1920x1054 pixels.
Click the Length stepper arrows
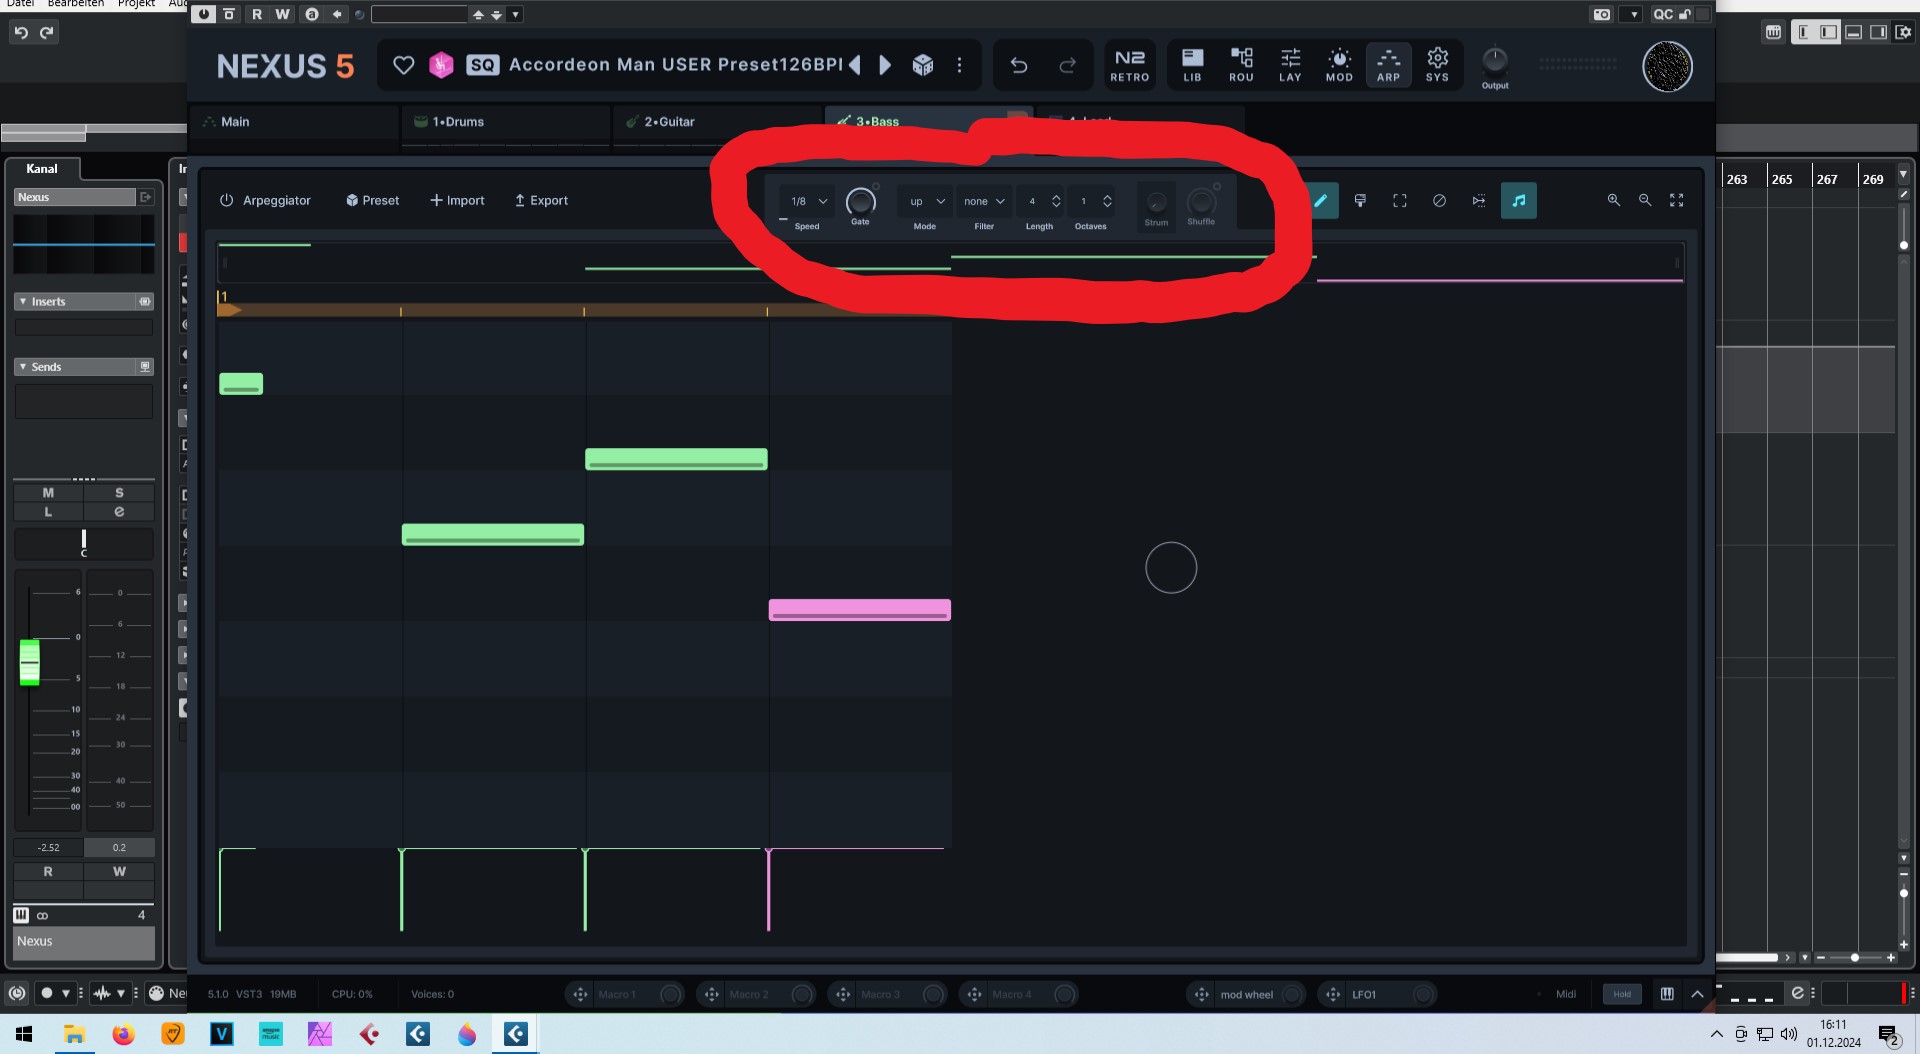[x=1056, y=201]
